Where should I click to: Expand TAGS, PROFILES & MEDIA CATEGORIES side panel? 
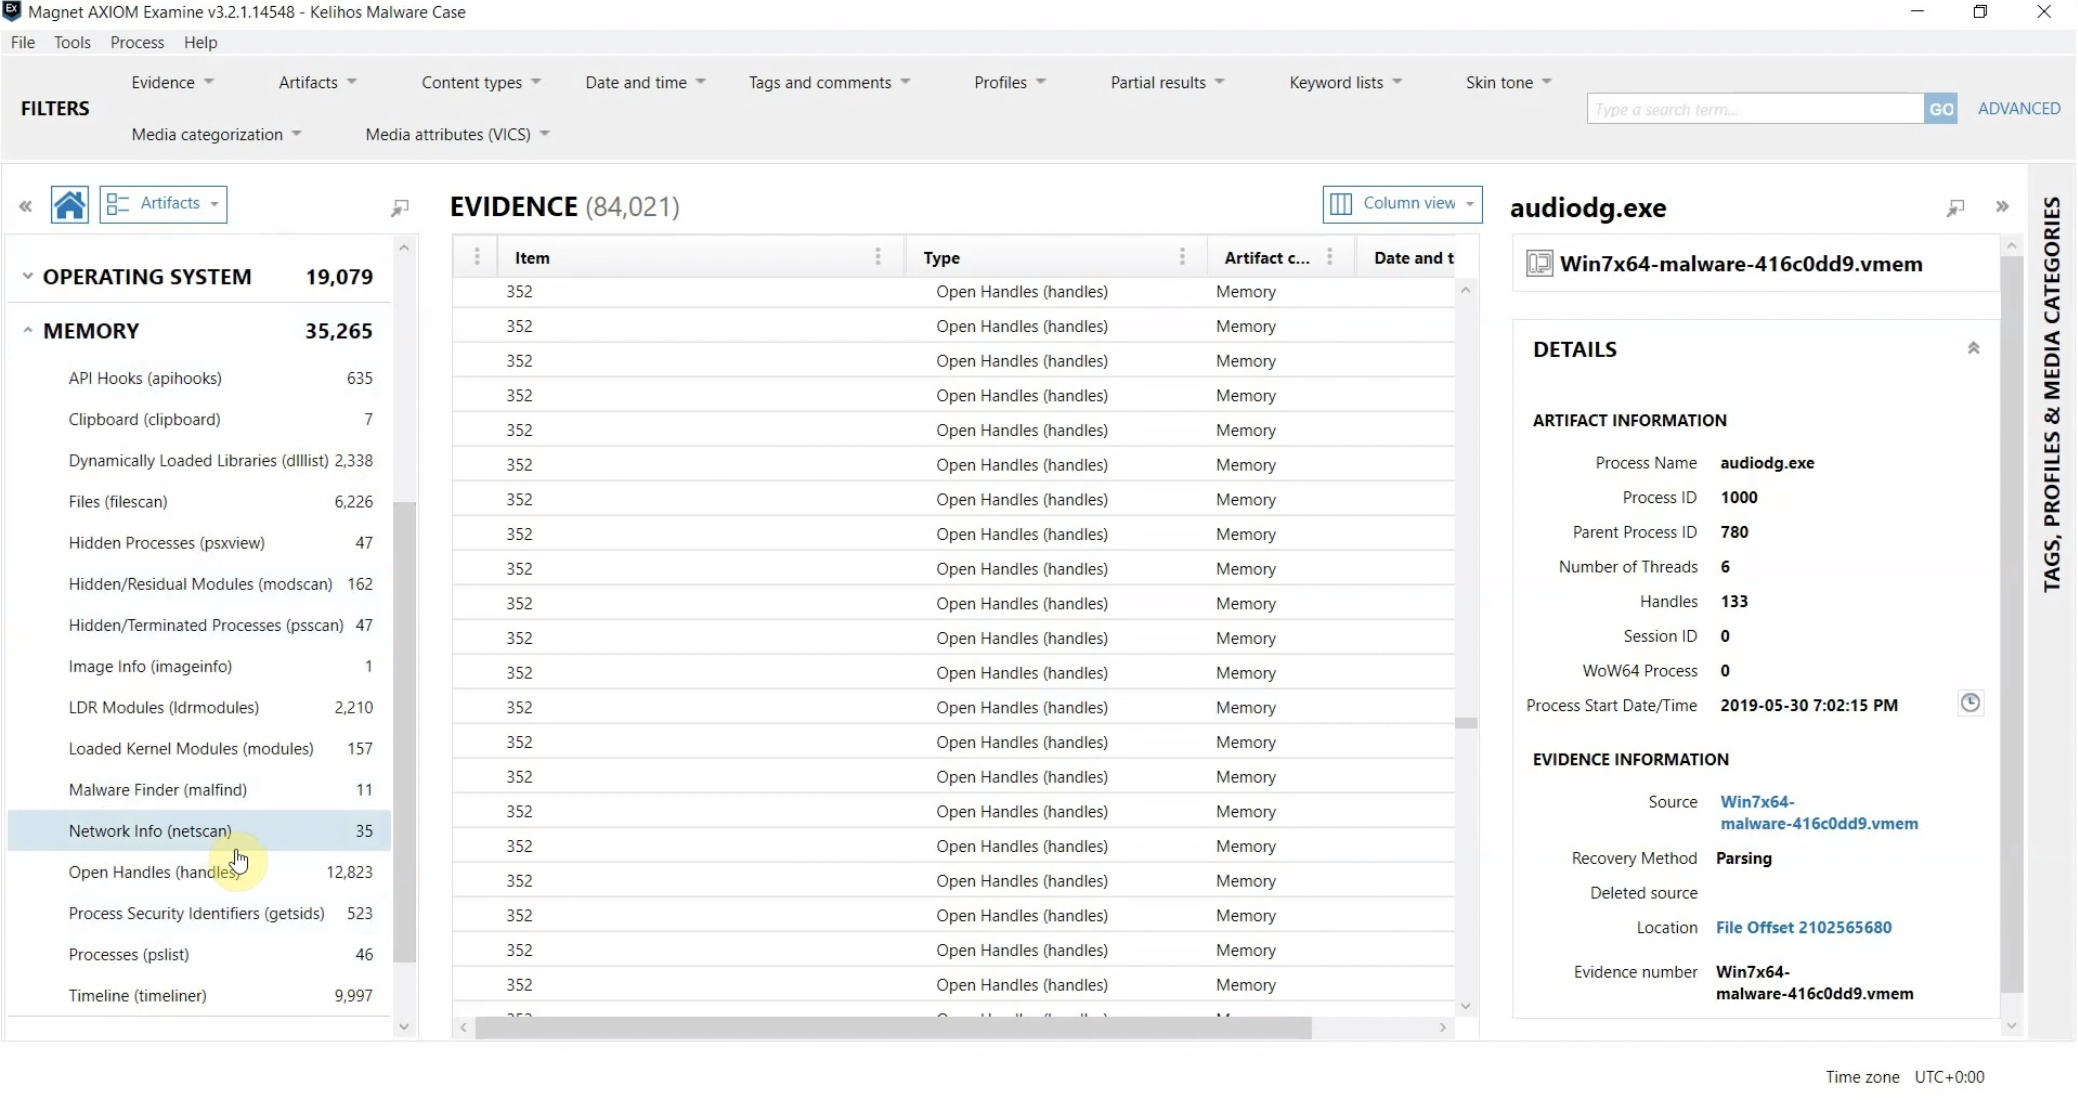(2052, 394)
